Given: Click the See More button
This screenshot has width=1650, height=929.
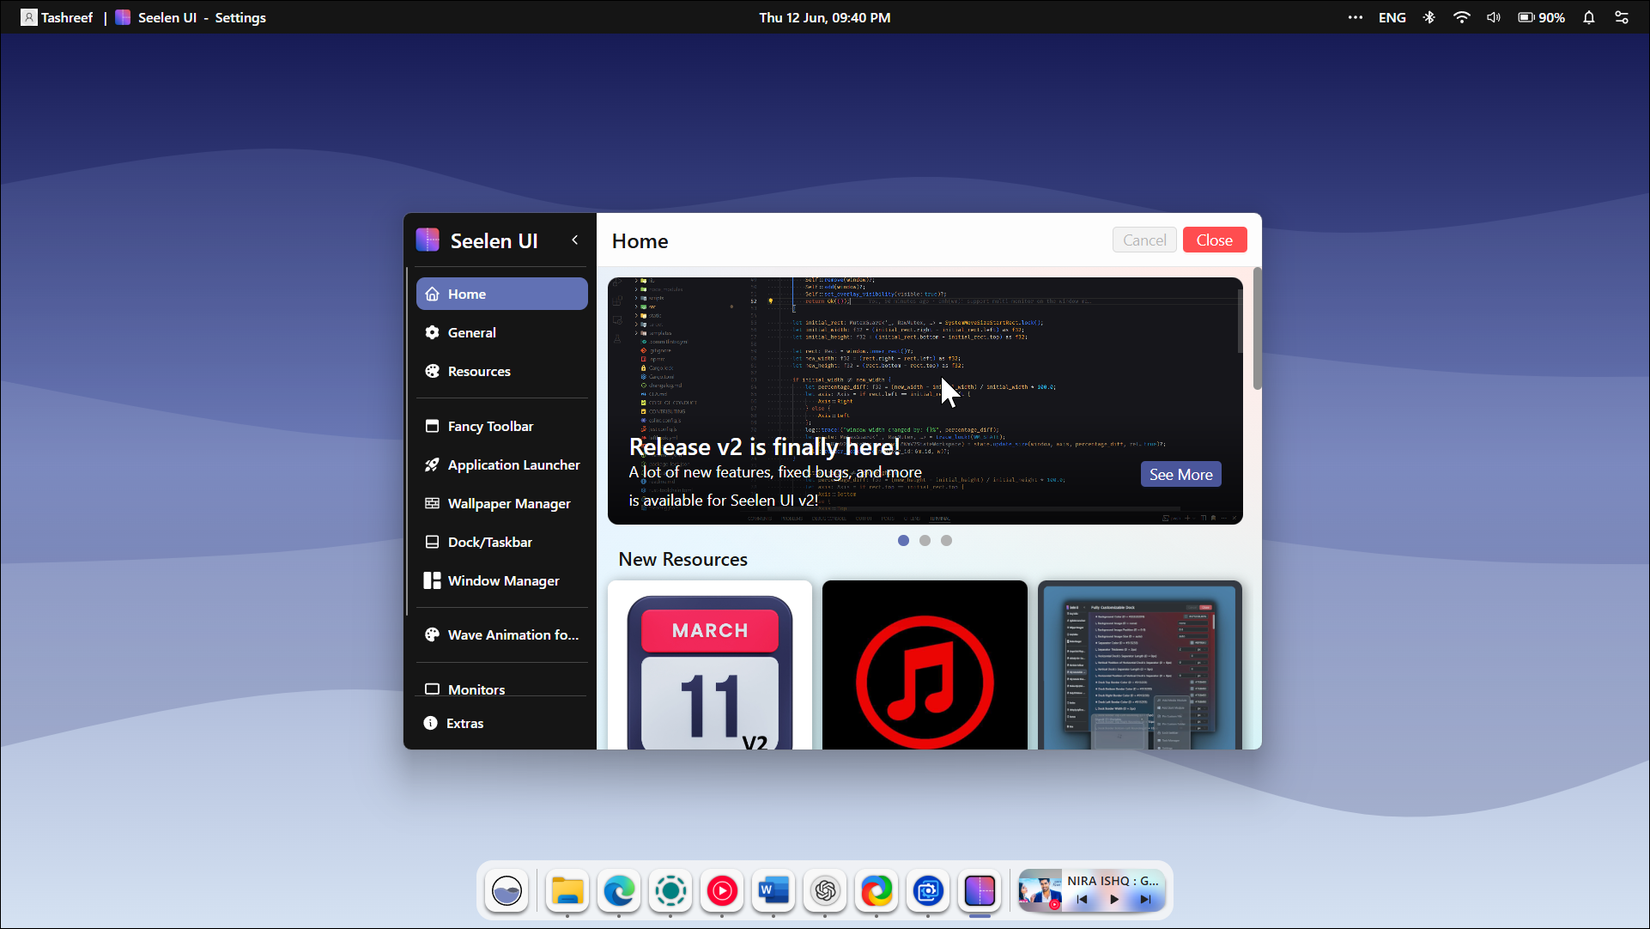Looking at the screenshot, I should pos(1181,473).
